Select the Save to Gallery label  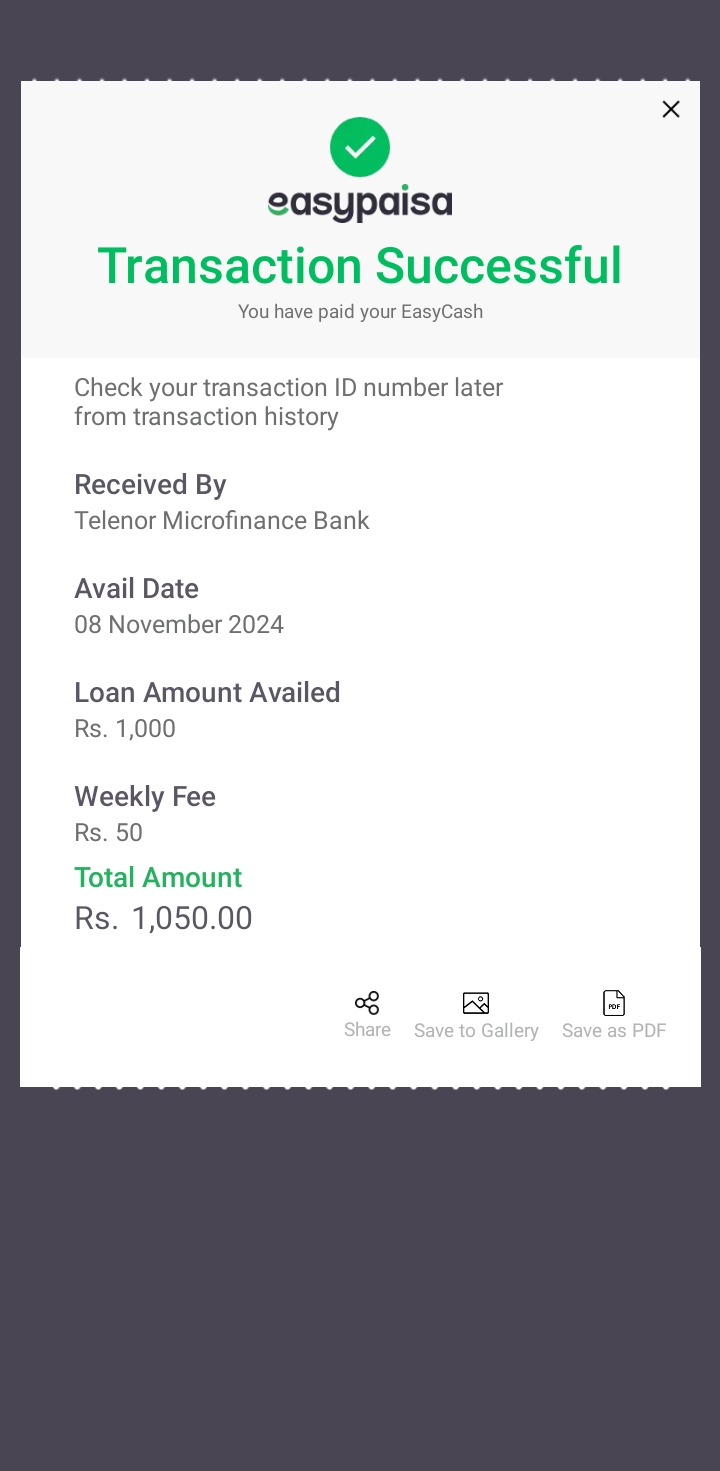(476, 1031)
